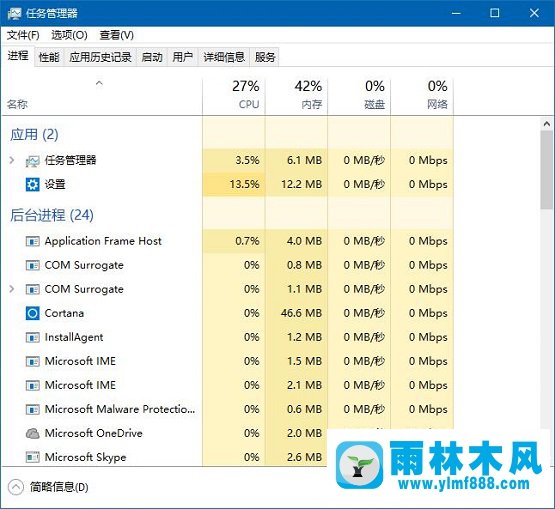This screenshot has width=555, height=509.
Task: Click the 3.5% CPU value for 任务管理器
Action: [x=247, y=160]
